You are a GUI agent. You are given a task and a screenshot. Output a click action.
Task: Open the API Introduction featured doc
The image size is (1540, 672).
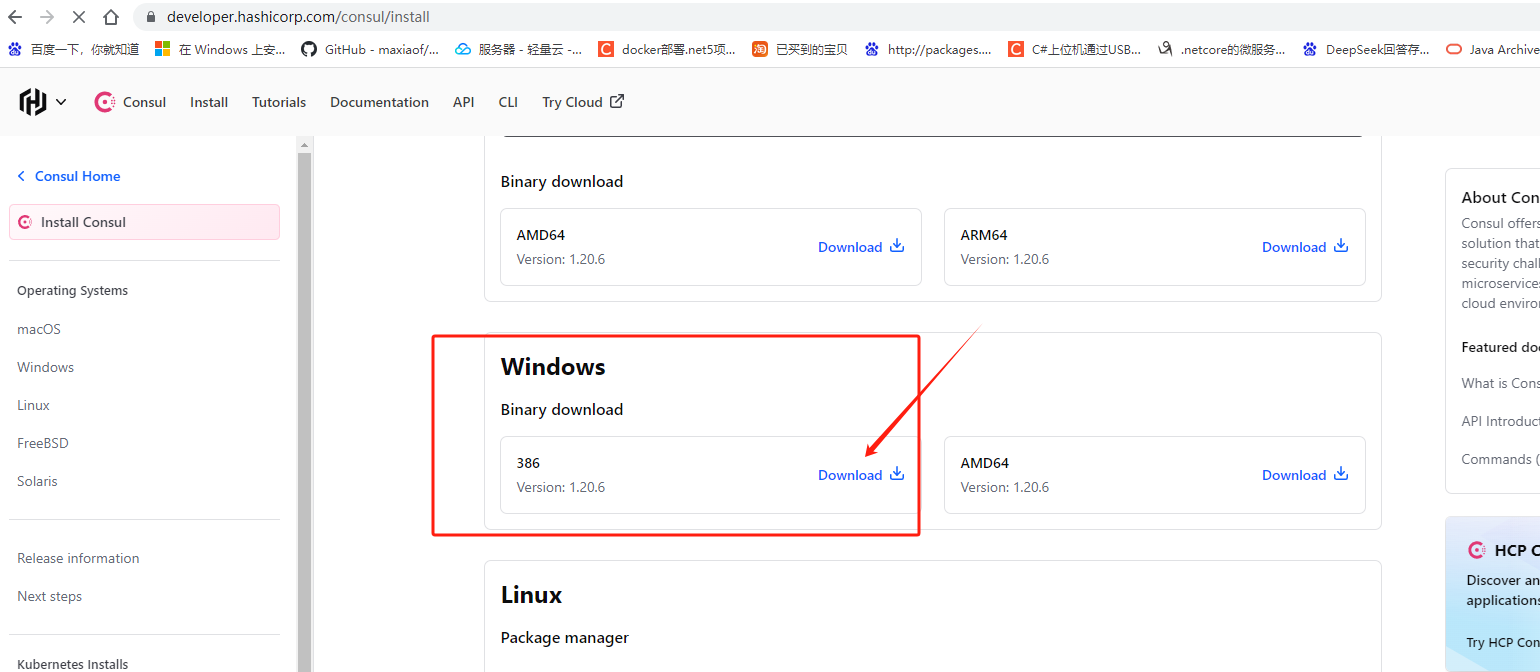click(1500, 421)
